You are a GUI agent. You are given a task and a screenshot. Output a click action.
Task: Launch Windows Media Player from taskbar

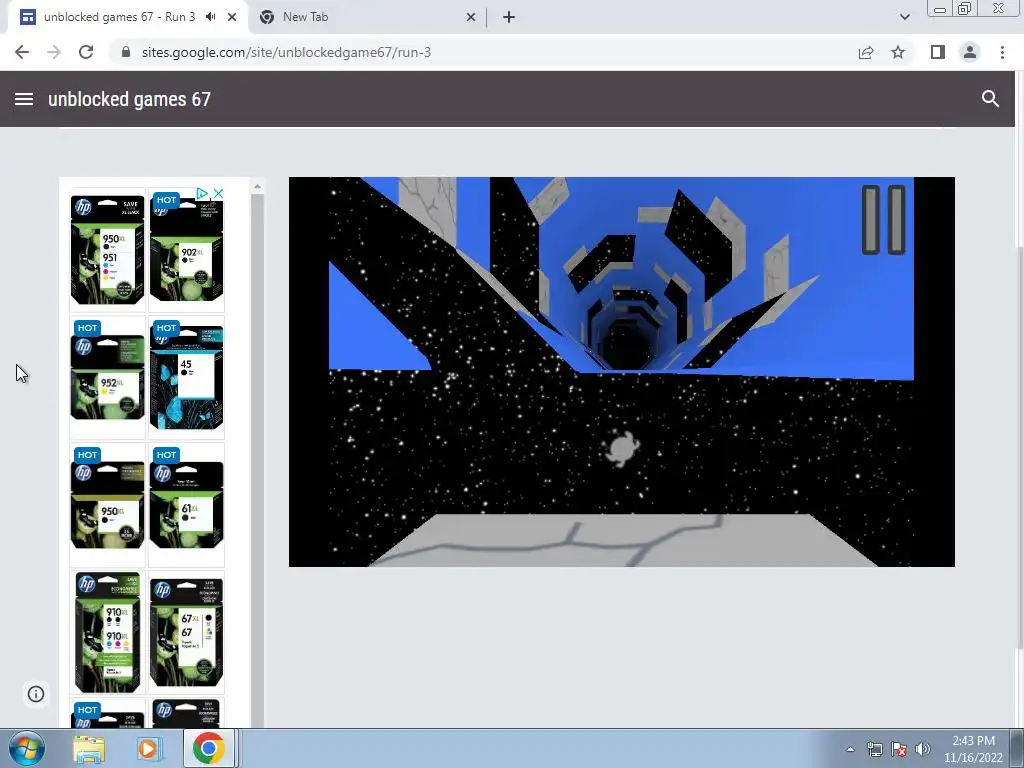click(148, 749)
